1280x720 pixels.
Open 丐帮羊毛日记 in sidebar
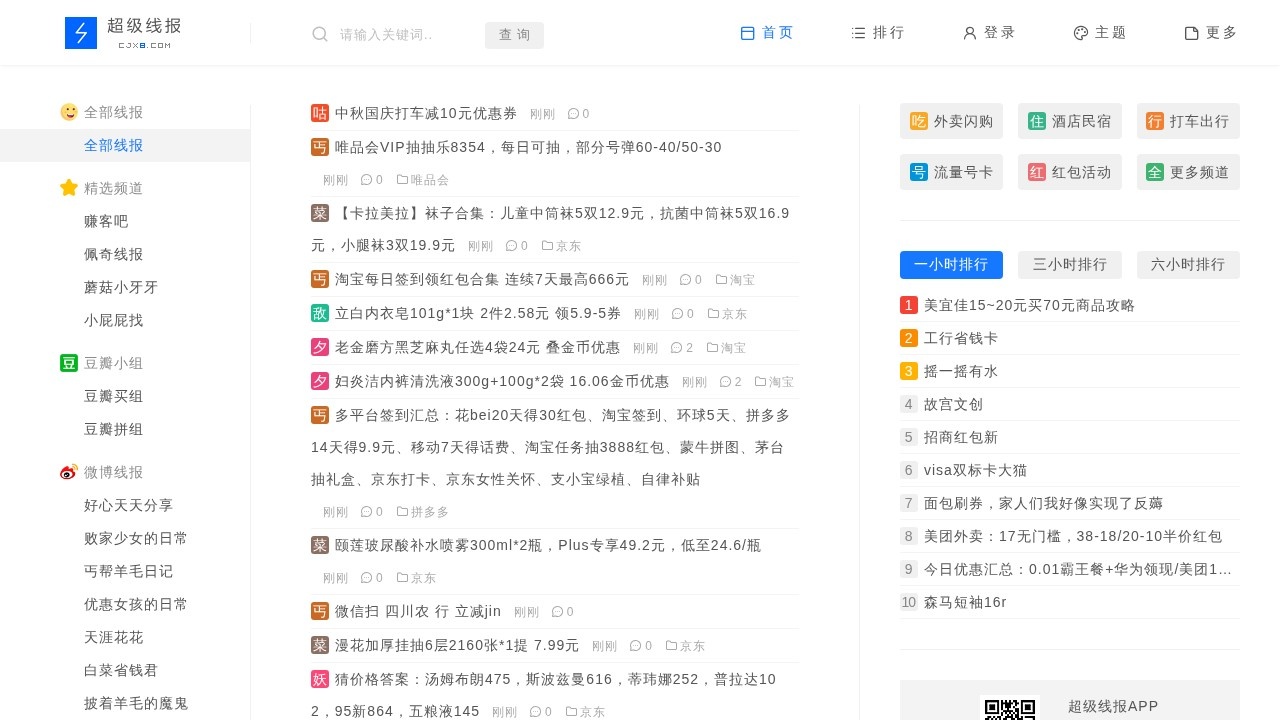pyautogui.click(x=129, y=571)
